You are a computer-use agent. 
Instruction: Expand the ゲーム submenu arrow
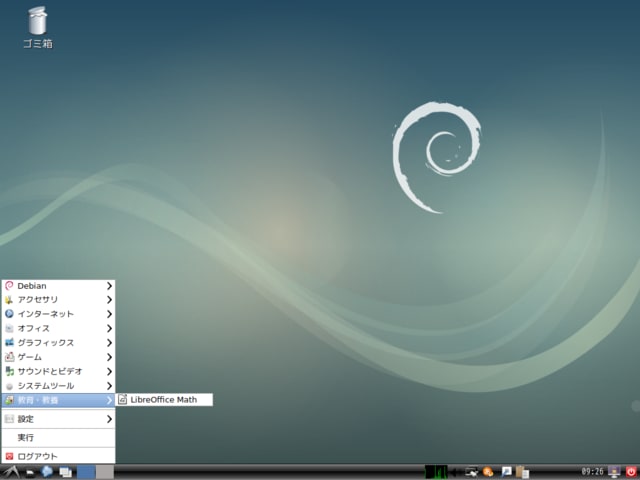coord(109,357)
